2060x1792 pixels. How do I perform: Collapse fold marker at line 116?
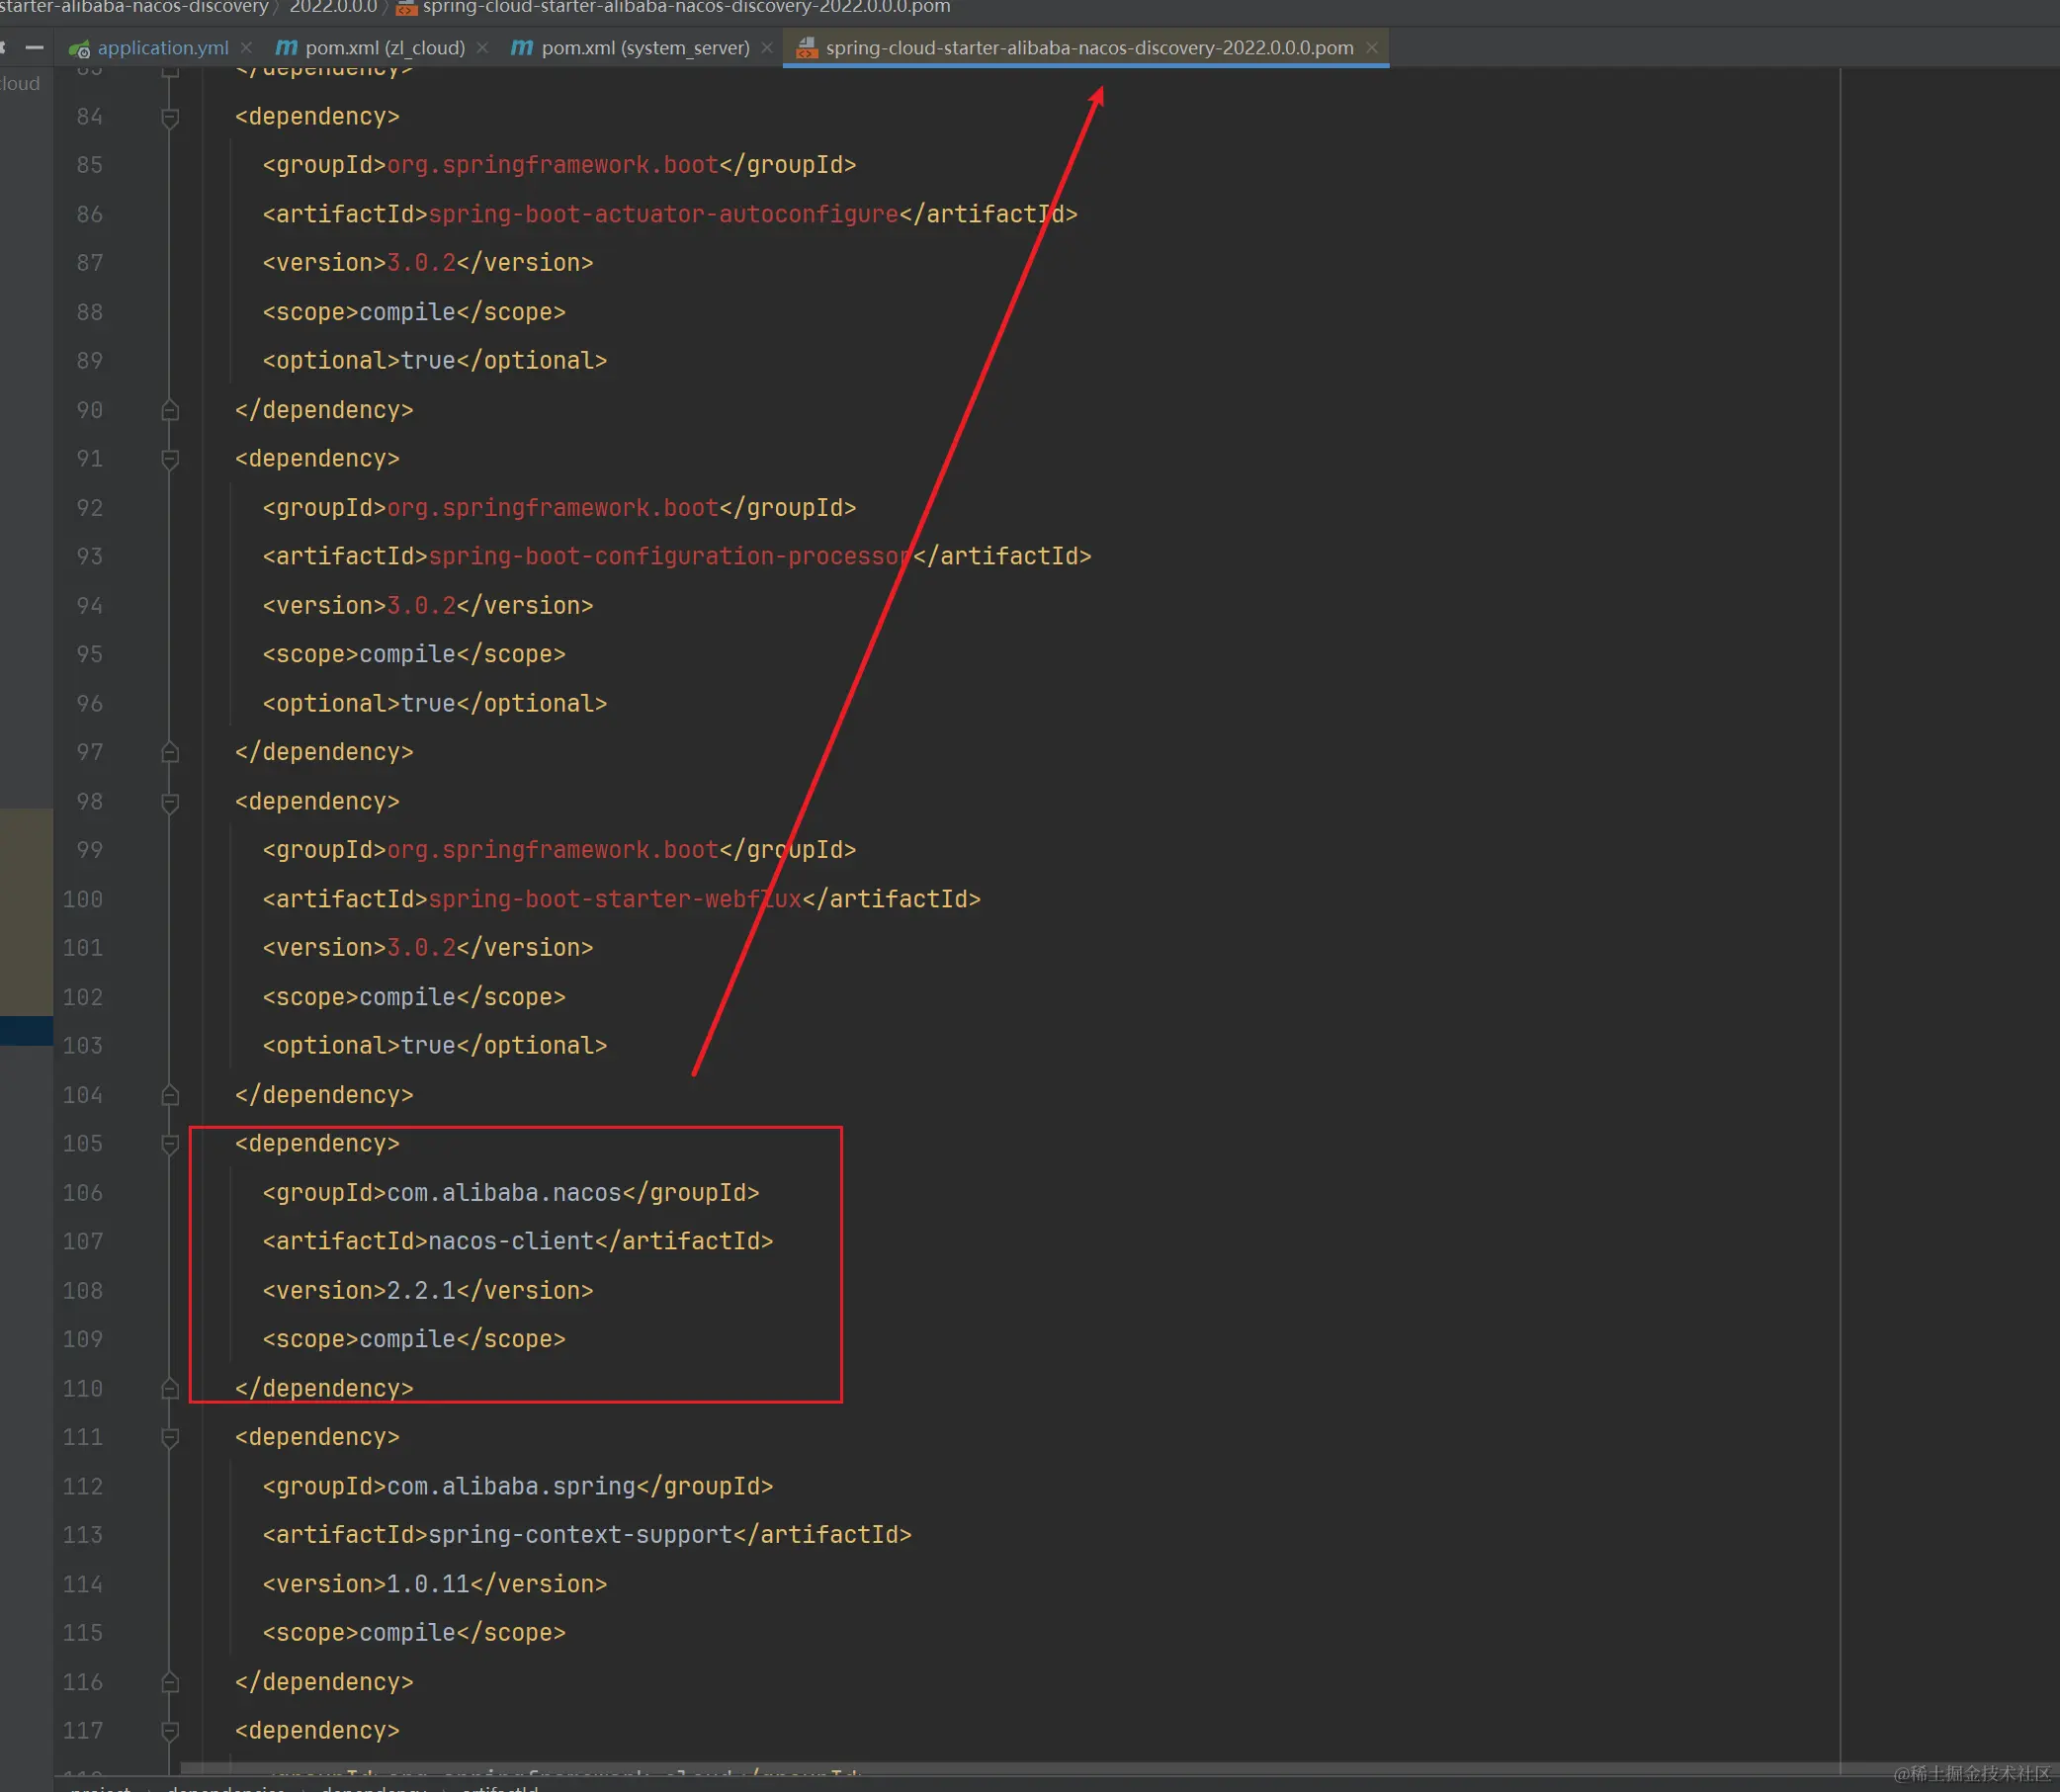click(x=170, y=1682)
